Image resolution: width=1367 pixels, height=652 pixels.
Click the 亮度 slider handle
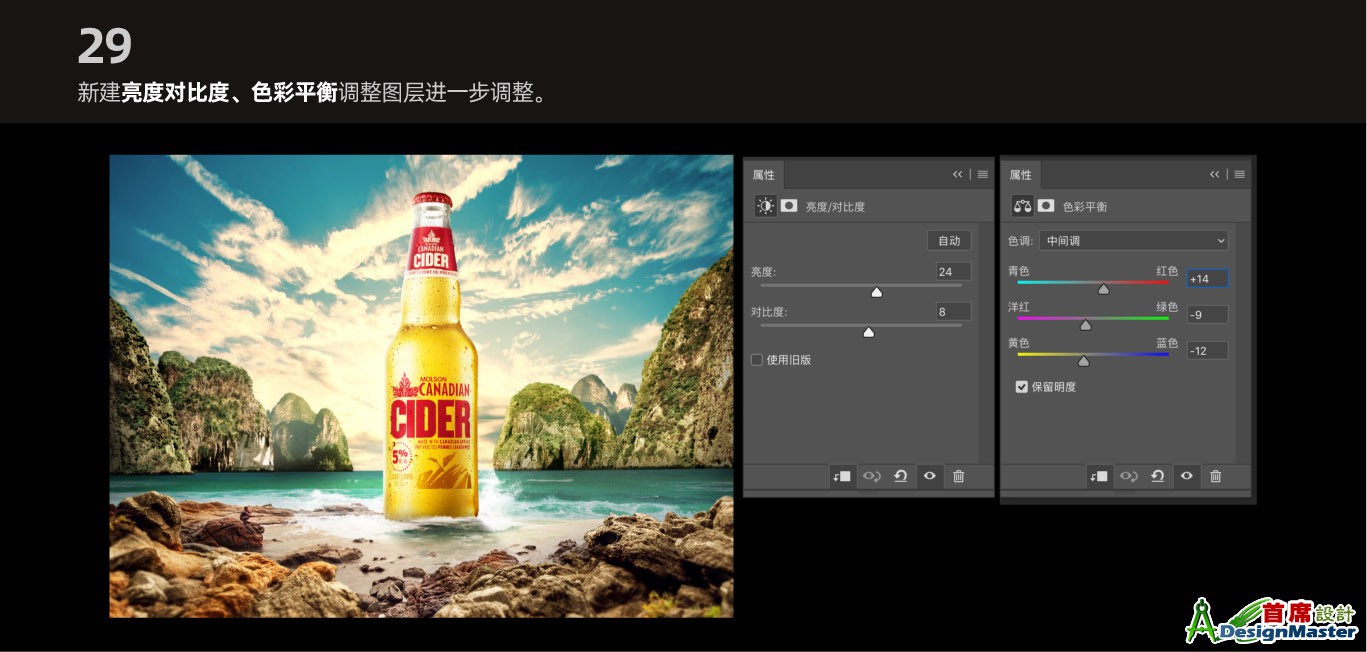[x=877, y=292]
